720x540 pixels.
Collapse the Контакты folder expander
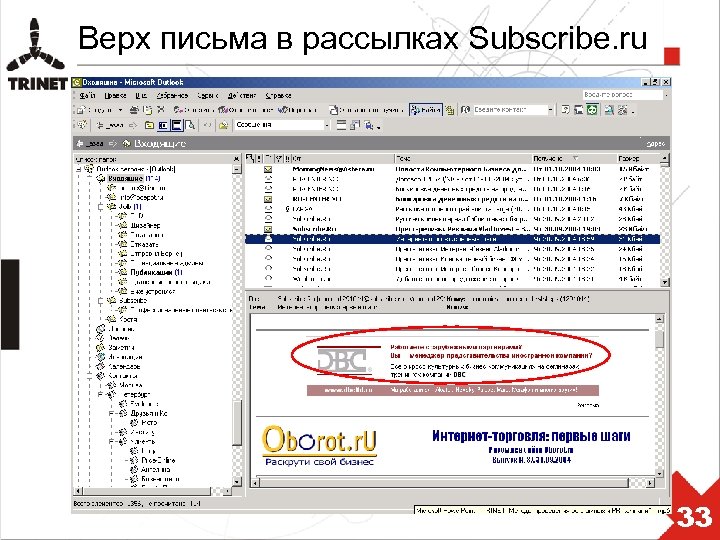(x=90, y=376)
